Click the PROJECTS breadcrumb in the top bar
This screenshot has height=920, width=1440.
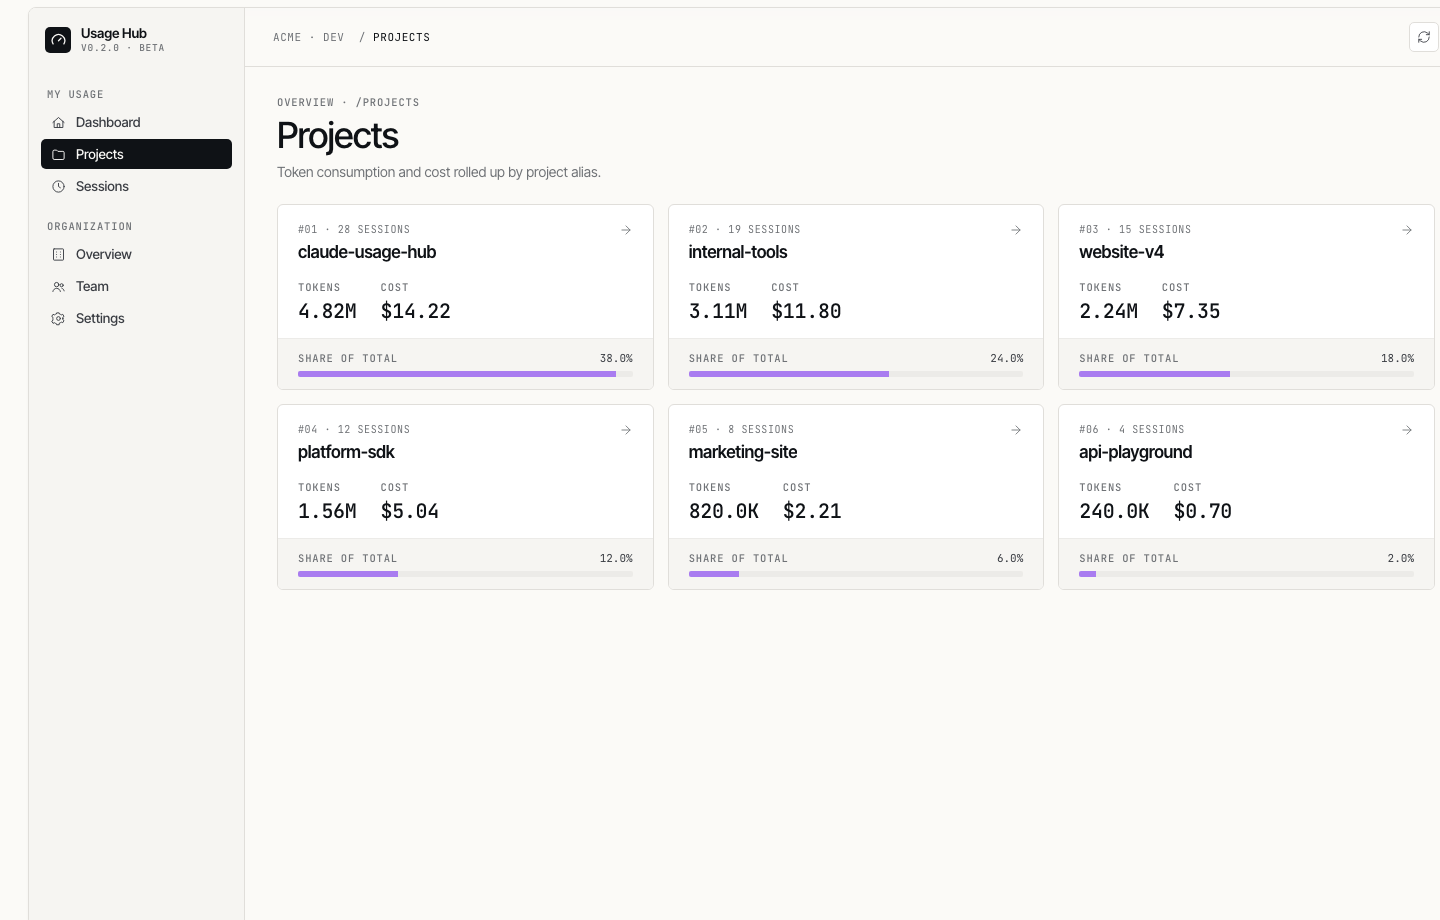click(x=401, y=38)
